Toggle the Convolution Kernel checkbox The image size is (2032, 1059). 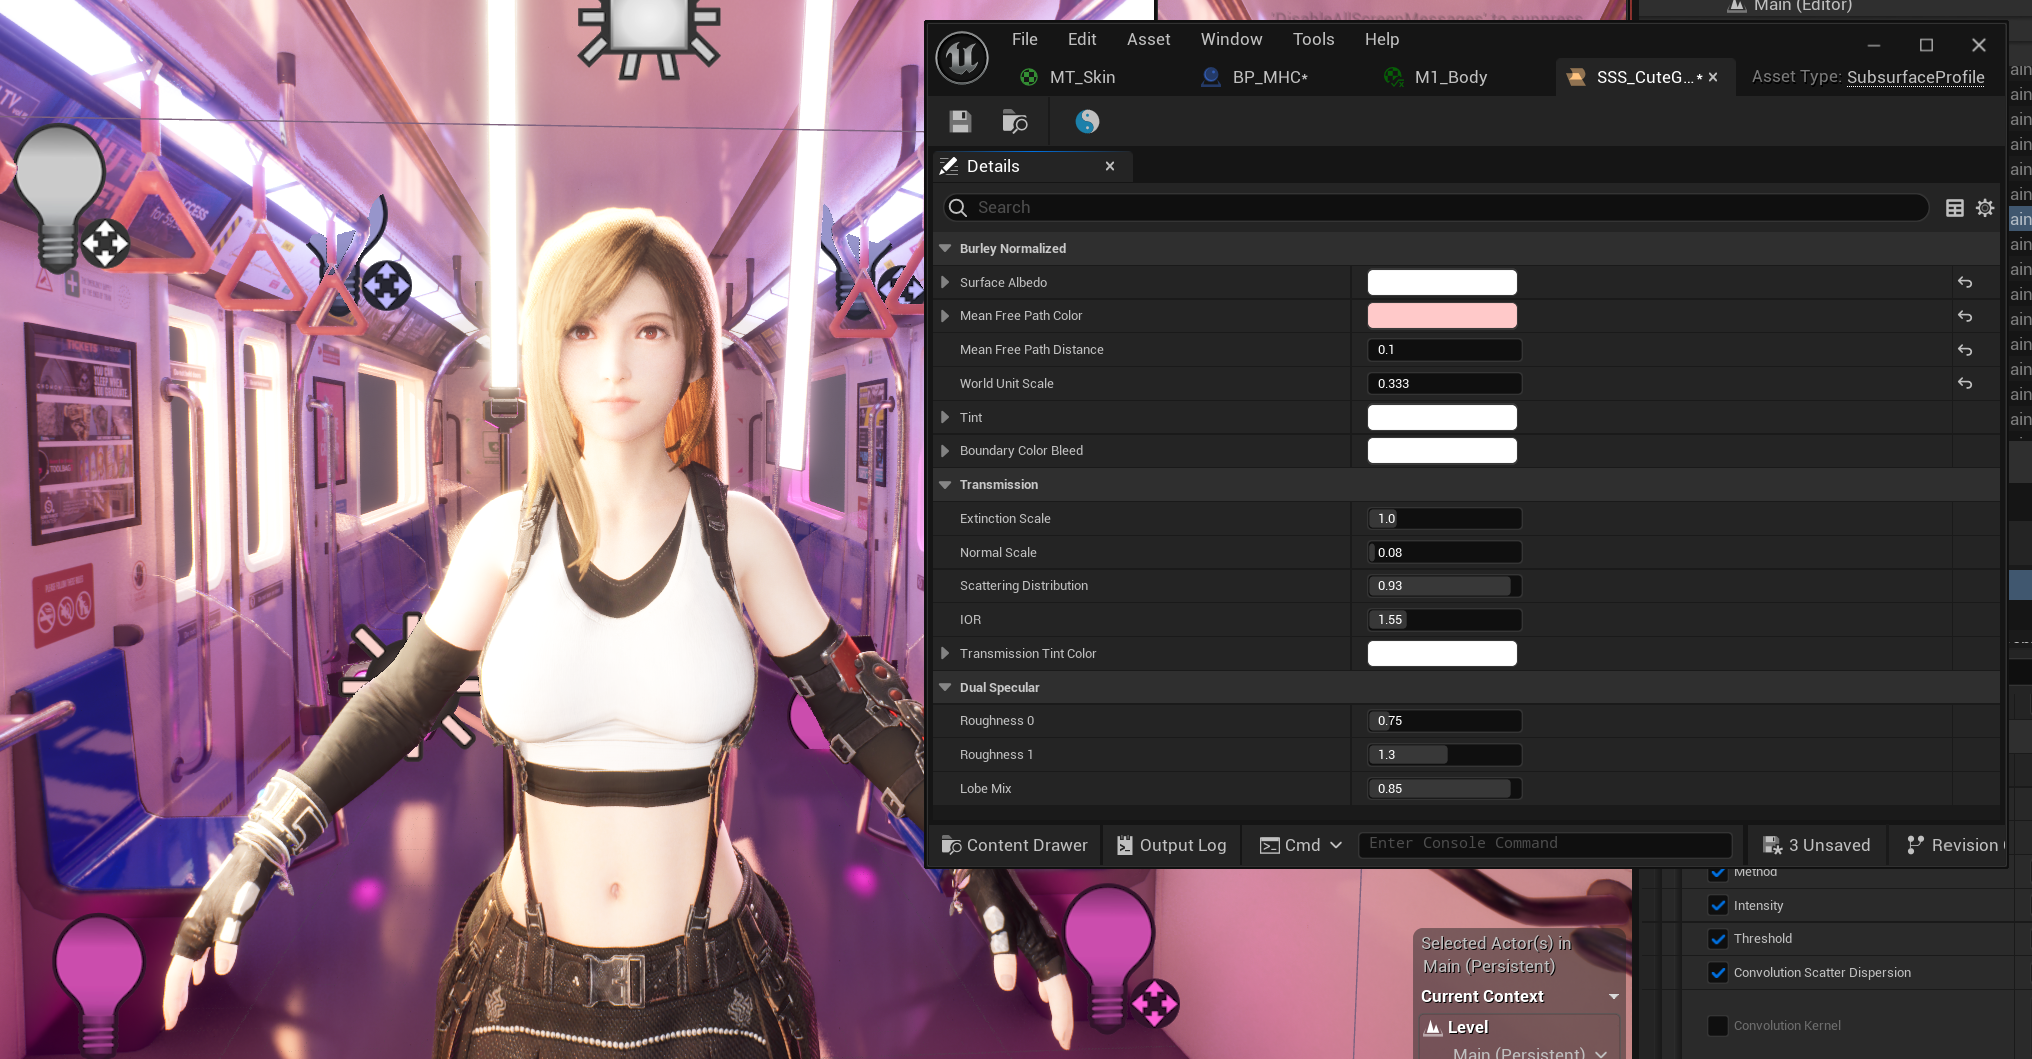(x=1718, y=1026)
